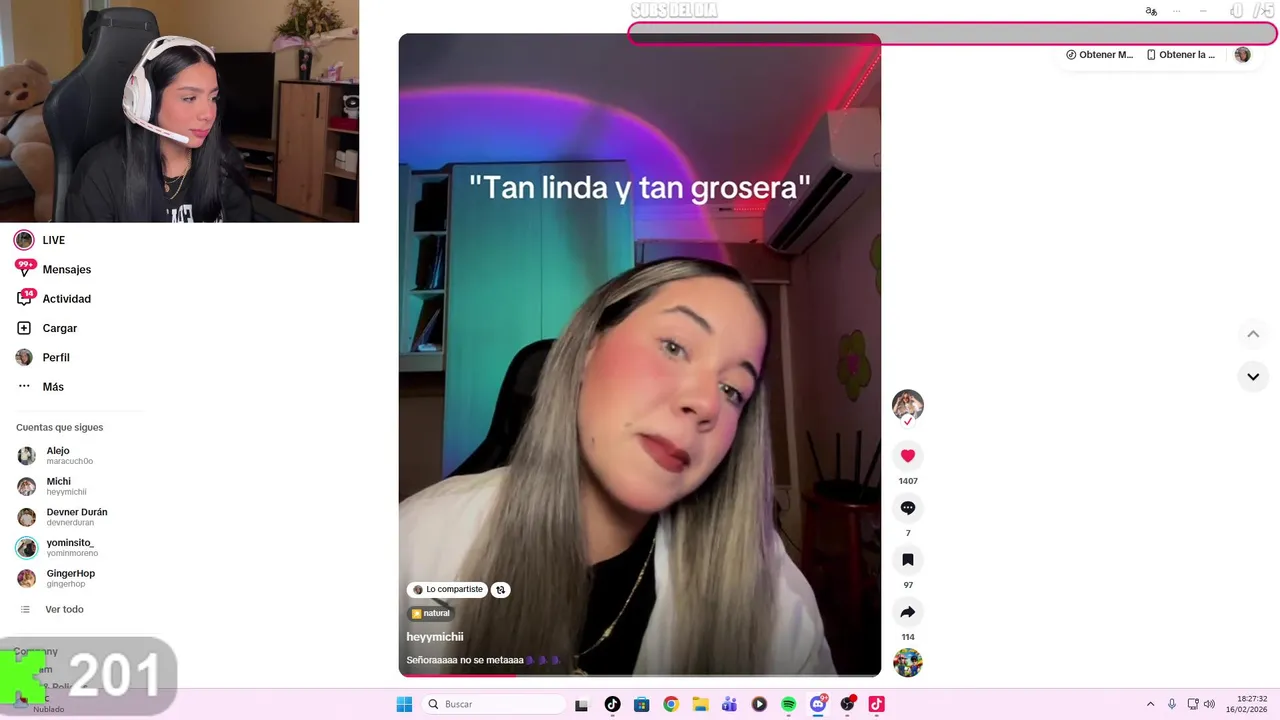Go to next video with down chevron

[x=1253, y=377]
